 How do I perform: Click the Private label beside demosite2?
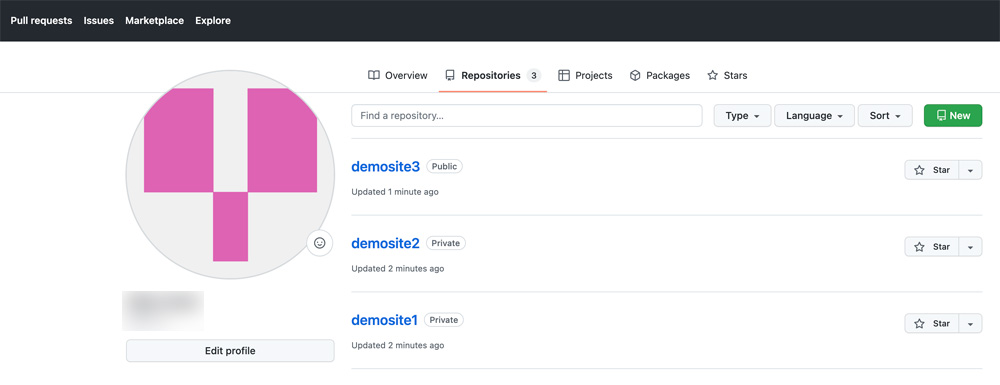coord(446,243)
